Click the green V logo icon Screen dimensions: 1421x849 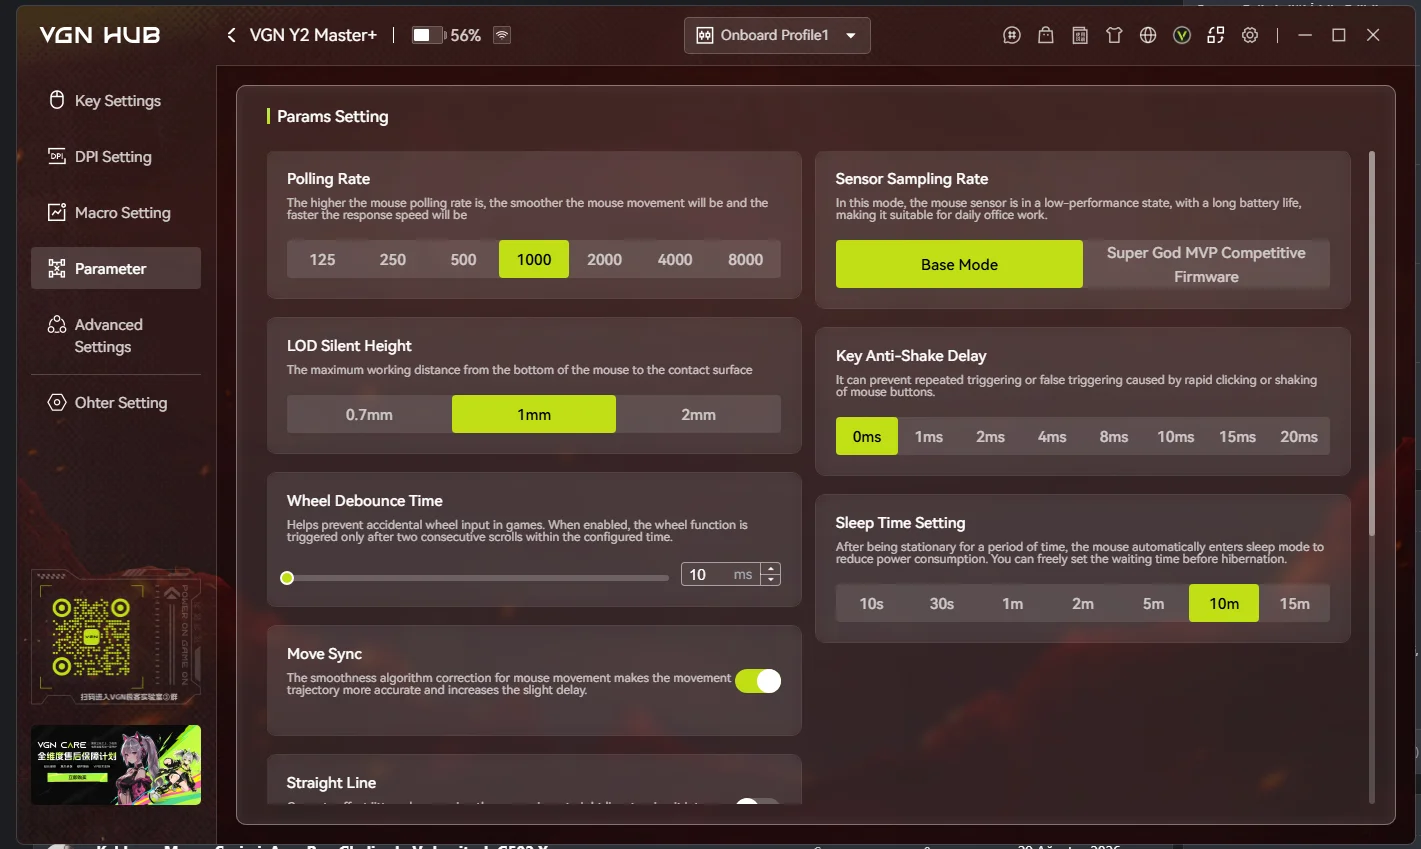click(1182, 35)
